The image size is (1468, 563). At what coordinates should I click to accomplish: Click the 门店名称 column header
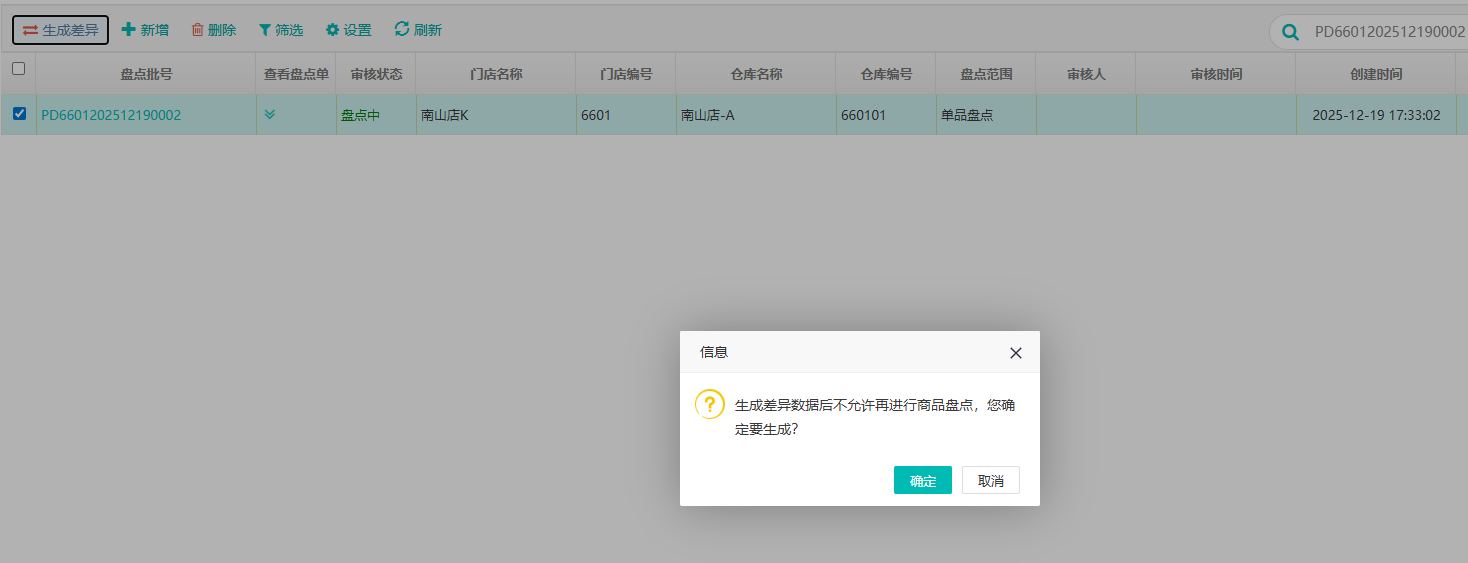496,74
